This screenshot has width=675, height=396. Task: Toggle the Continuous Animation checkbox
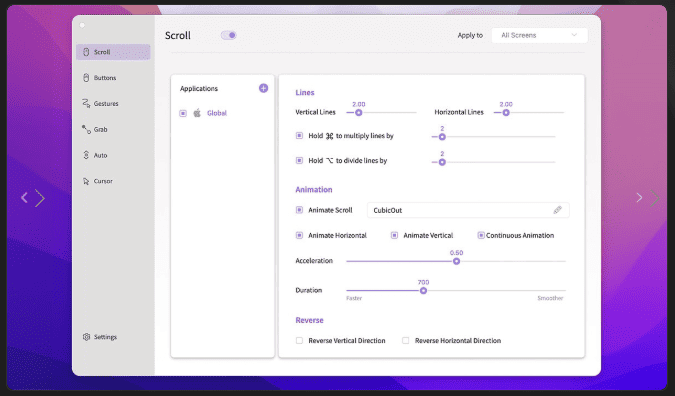coord(481,235)
